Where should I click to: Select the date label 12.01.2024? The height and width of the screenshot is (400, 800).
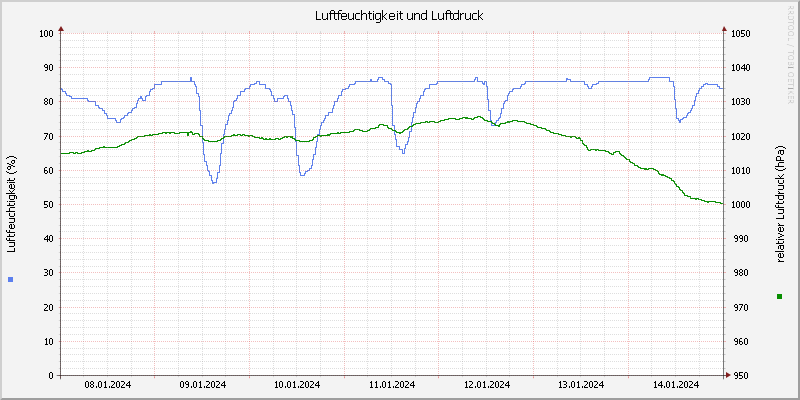[486, 384]
